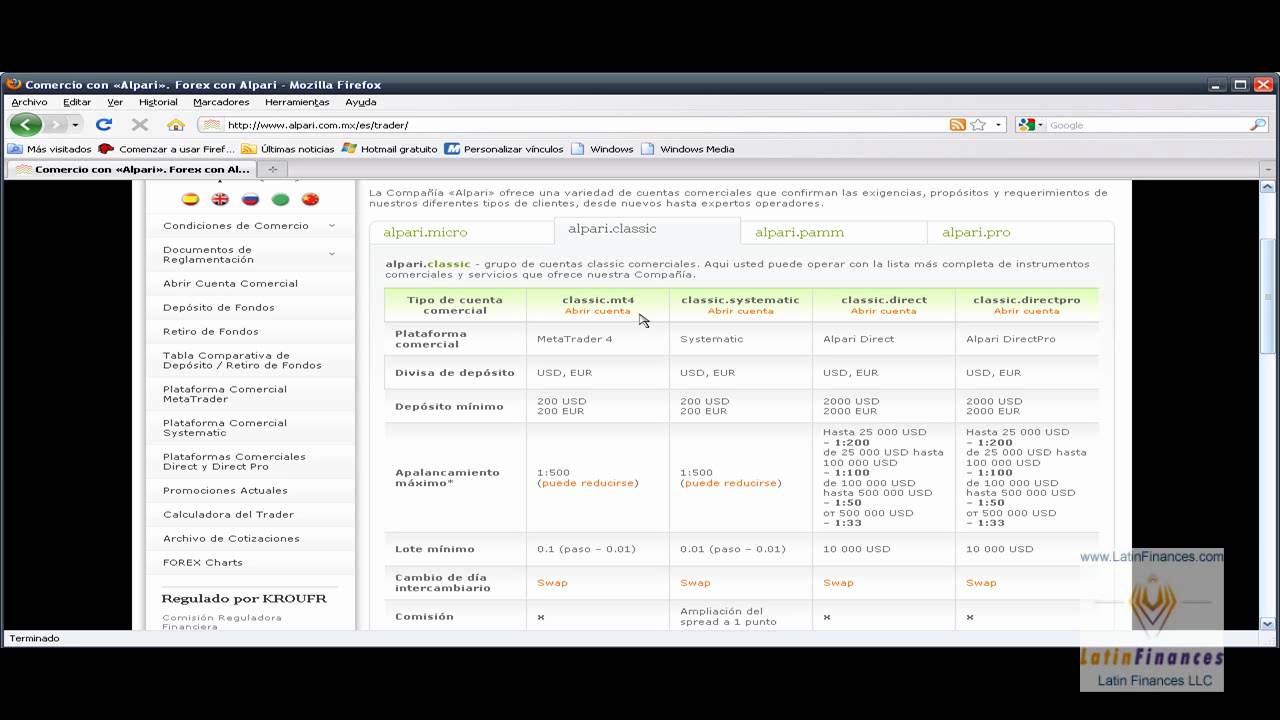The image size is (1280, 720).
Task: Click Swap link in classic.direct column
Action: (x=838, y=583)
